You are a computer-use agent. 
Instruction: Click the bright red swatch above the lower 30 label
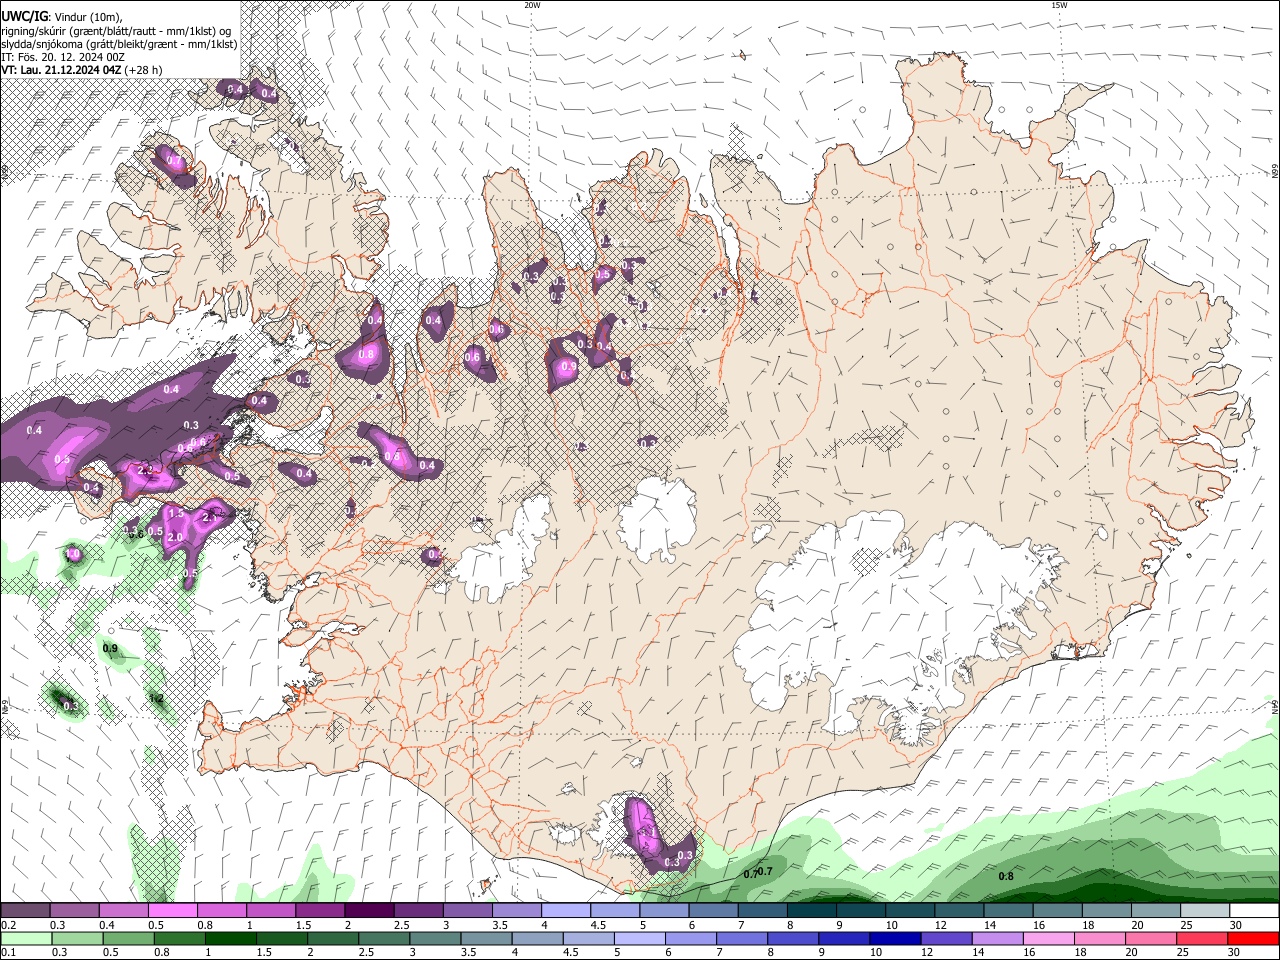pyautogui.click(x=1253, y=939)
